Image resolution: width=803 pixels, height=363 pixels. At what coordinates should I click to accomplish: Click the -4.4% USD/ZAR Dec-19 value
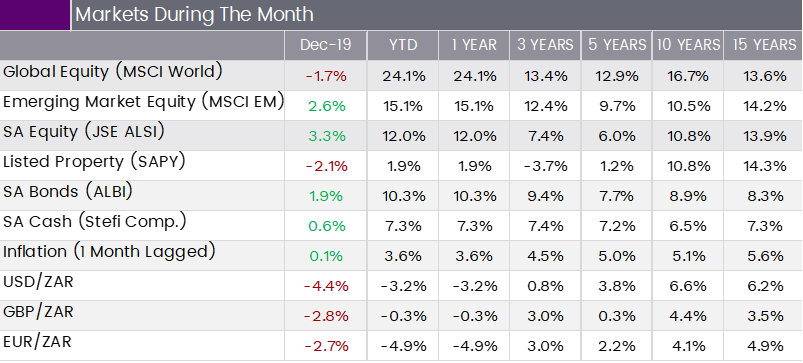326,286
